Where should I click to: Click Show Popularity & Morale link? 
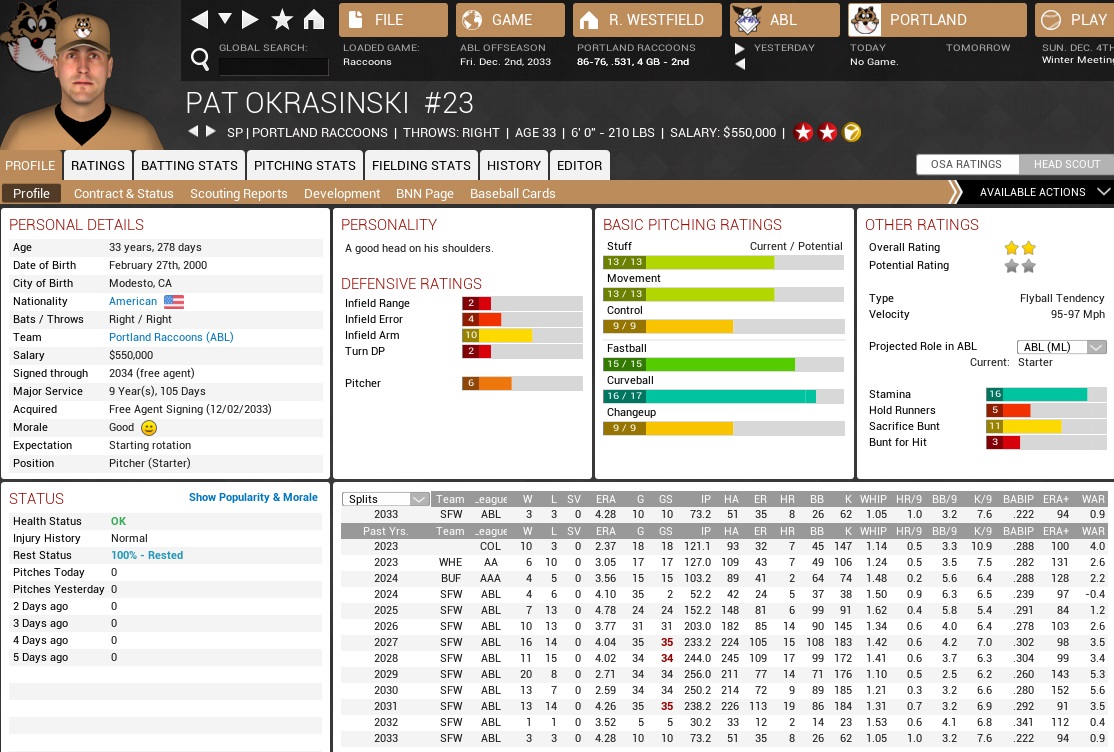[x=253, y=497]
